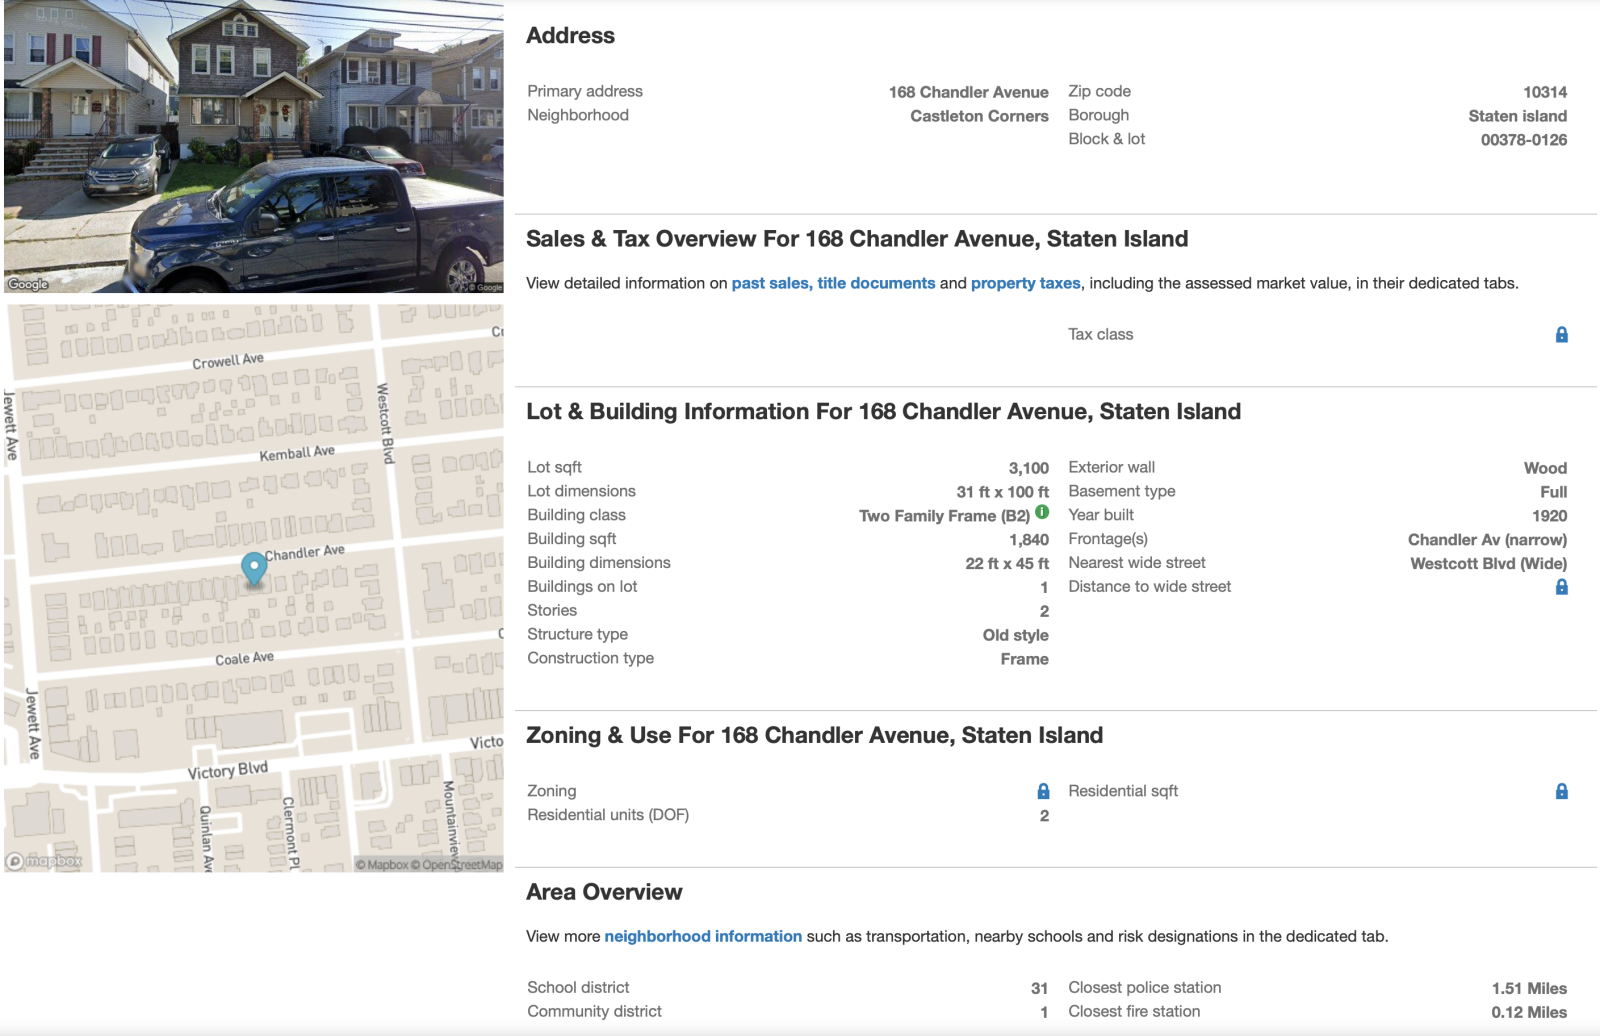Image resolution: width=1600 pixels, height=1036 pixels.
Task: Click the lock icon beside Tax class
Action: [1561, 335]
